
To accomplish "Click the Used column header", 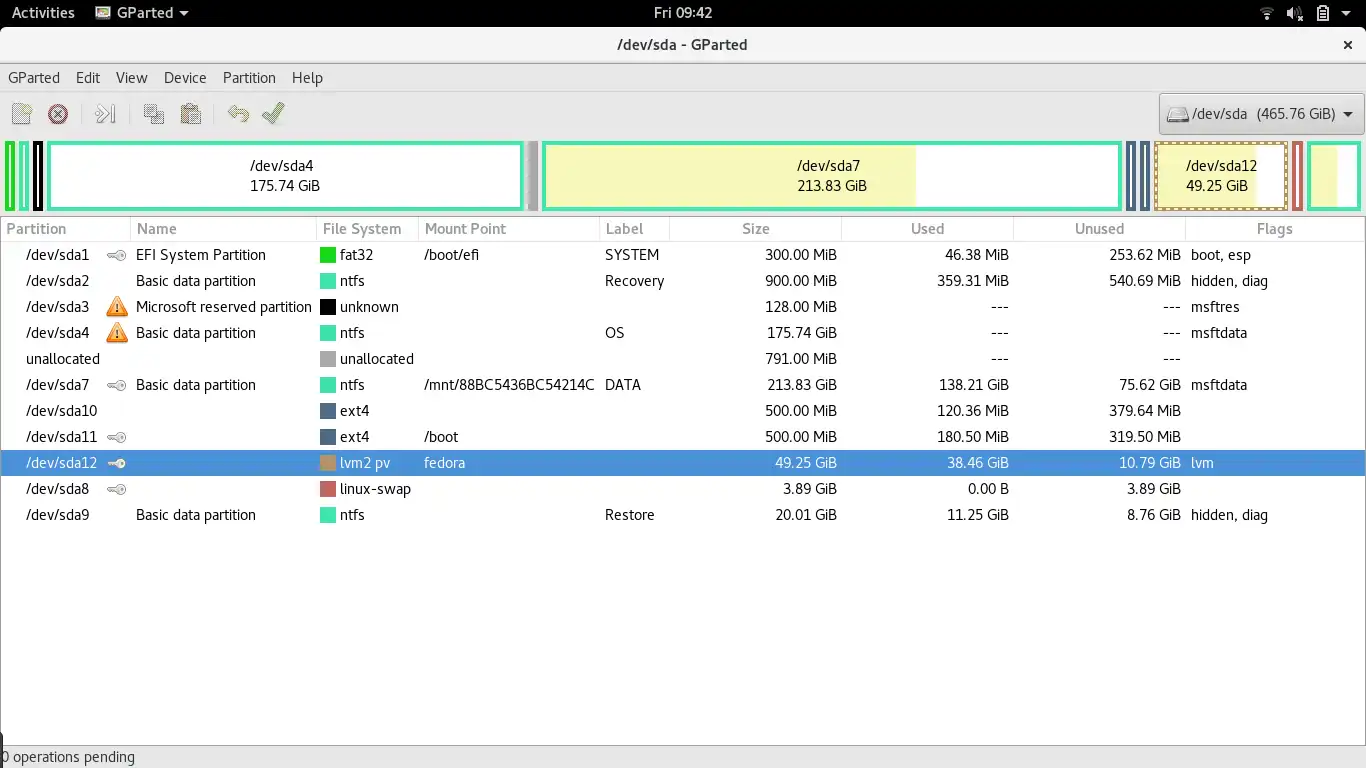I will click(x=928, y=229).
